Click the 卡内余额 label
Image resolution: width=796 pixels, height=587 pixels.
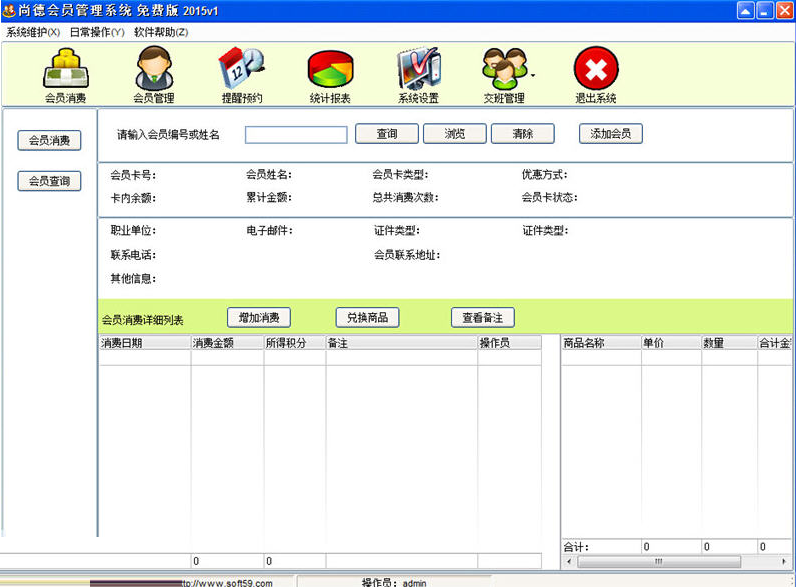(134, 198)
